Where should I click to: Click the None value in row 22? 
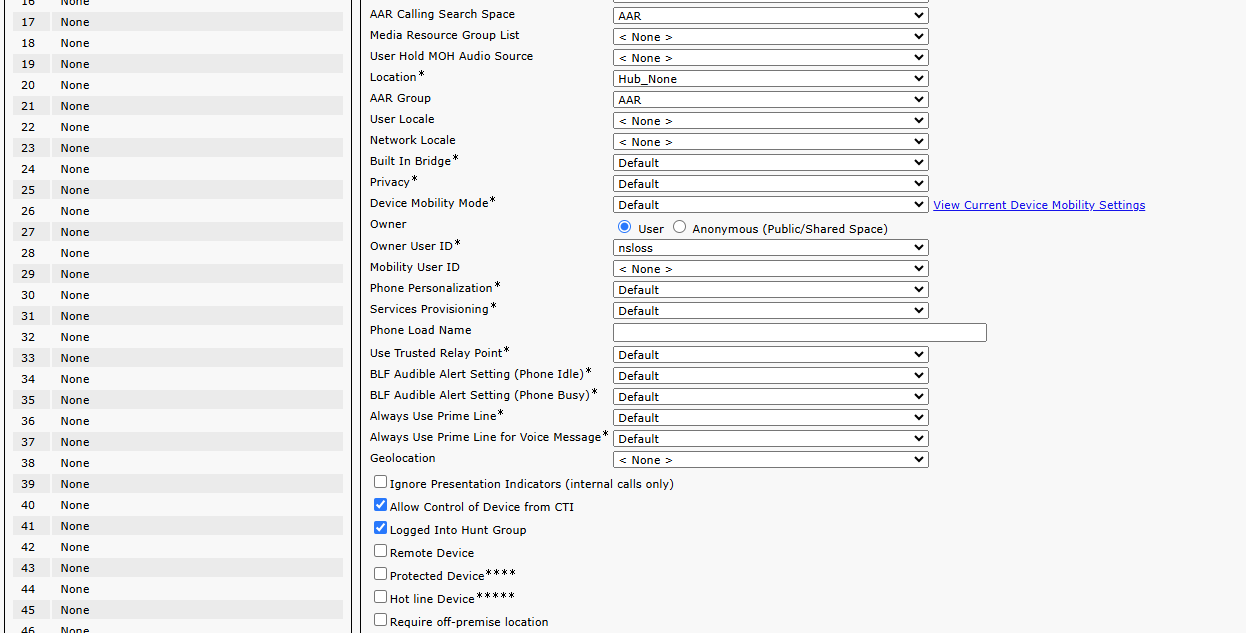pos(75,127)
